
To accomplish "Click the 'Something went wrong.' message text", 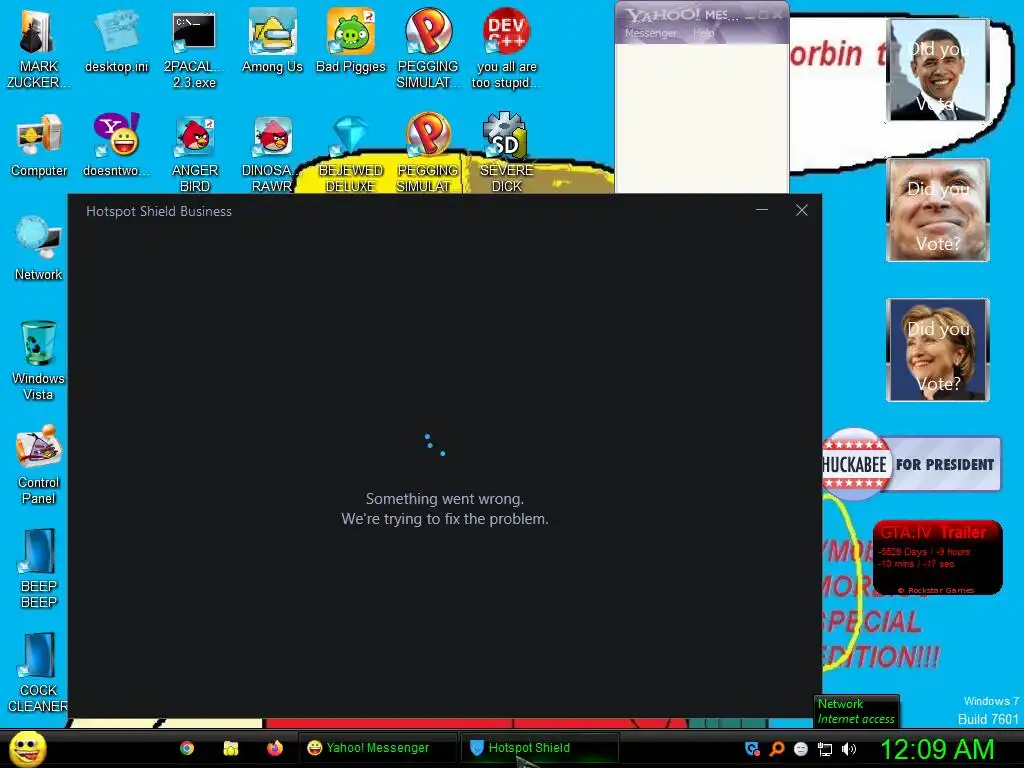I will click(x=445, y=499).
